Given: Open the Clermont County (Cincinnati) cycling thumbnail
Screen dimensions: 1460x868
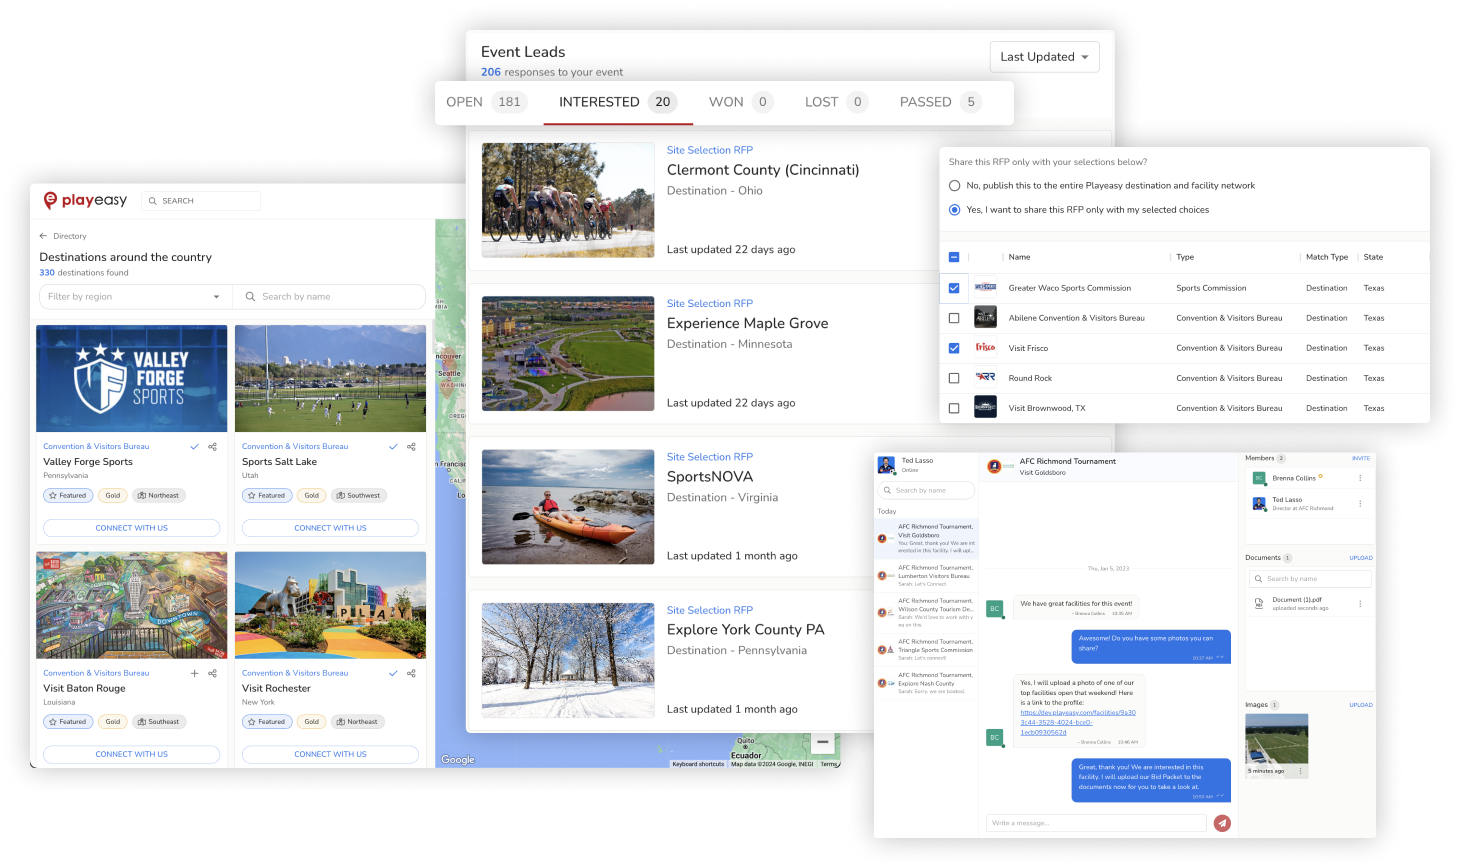Looking at the screenshot, I should [x=568, y=200].
